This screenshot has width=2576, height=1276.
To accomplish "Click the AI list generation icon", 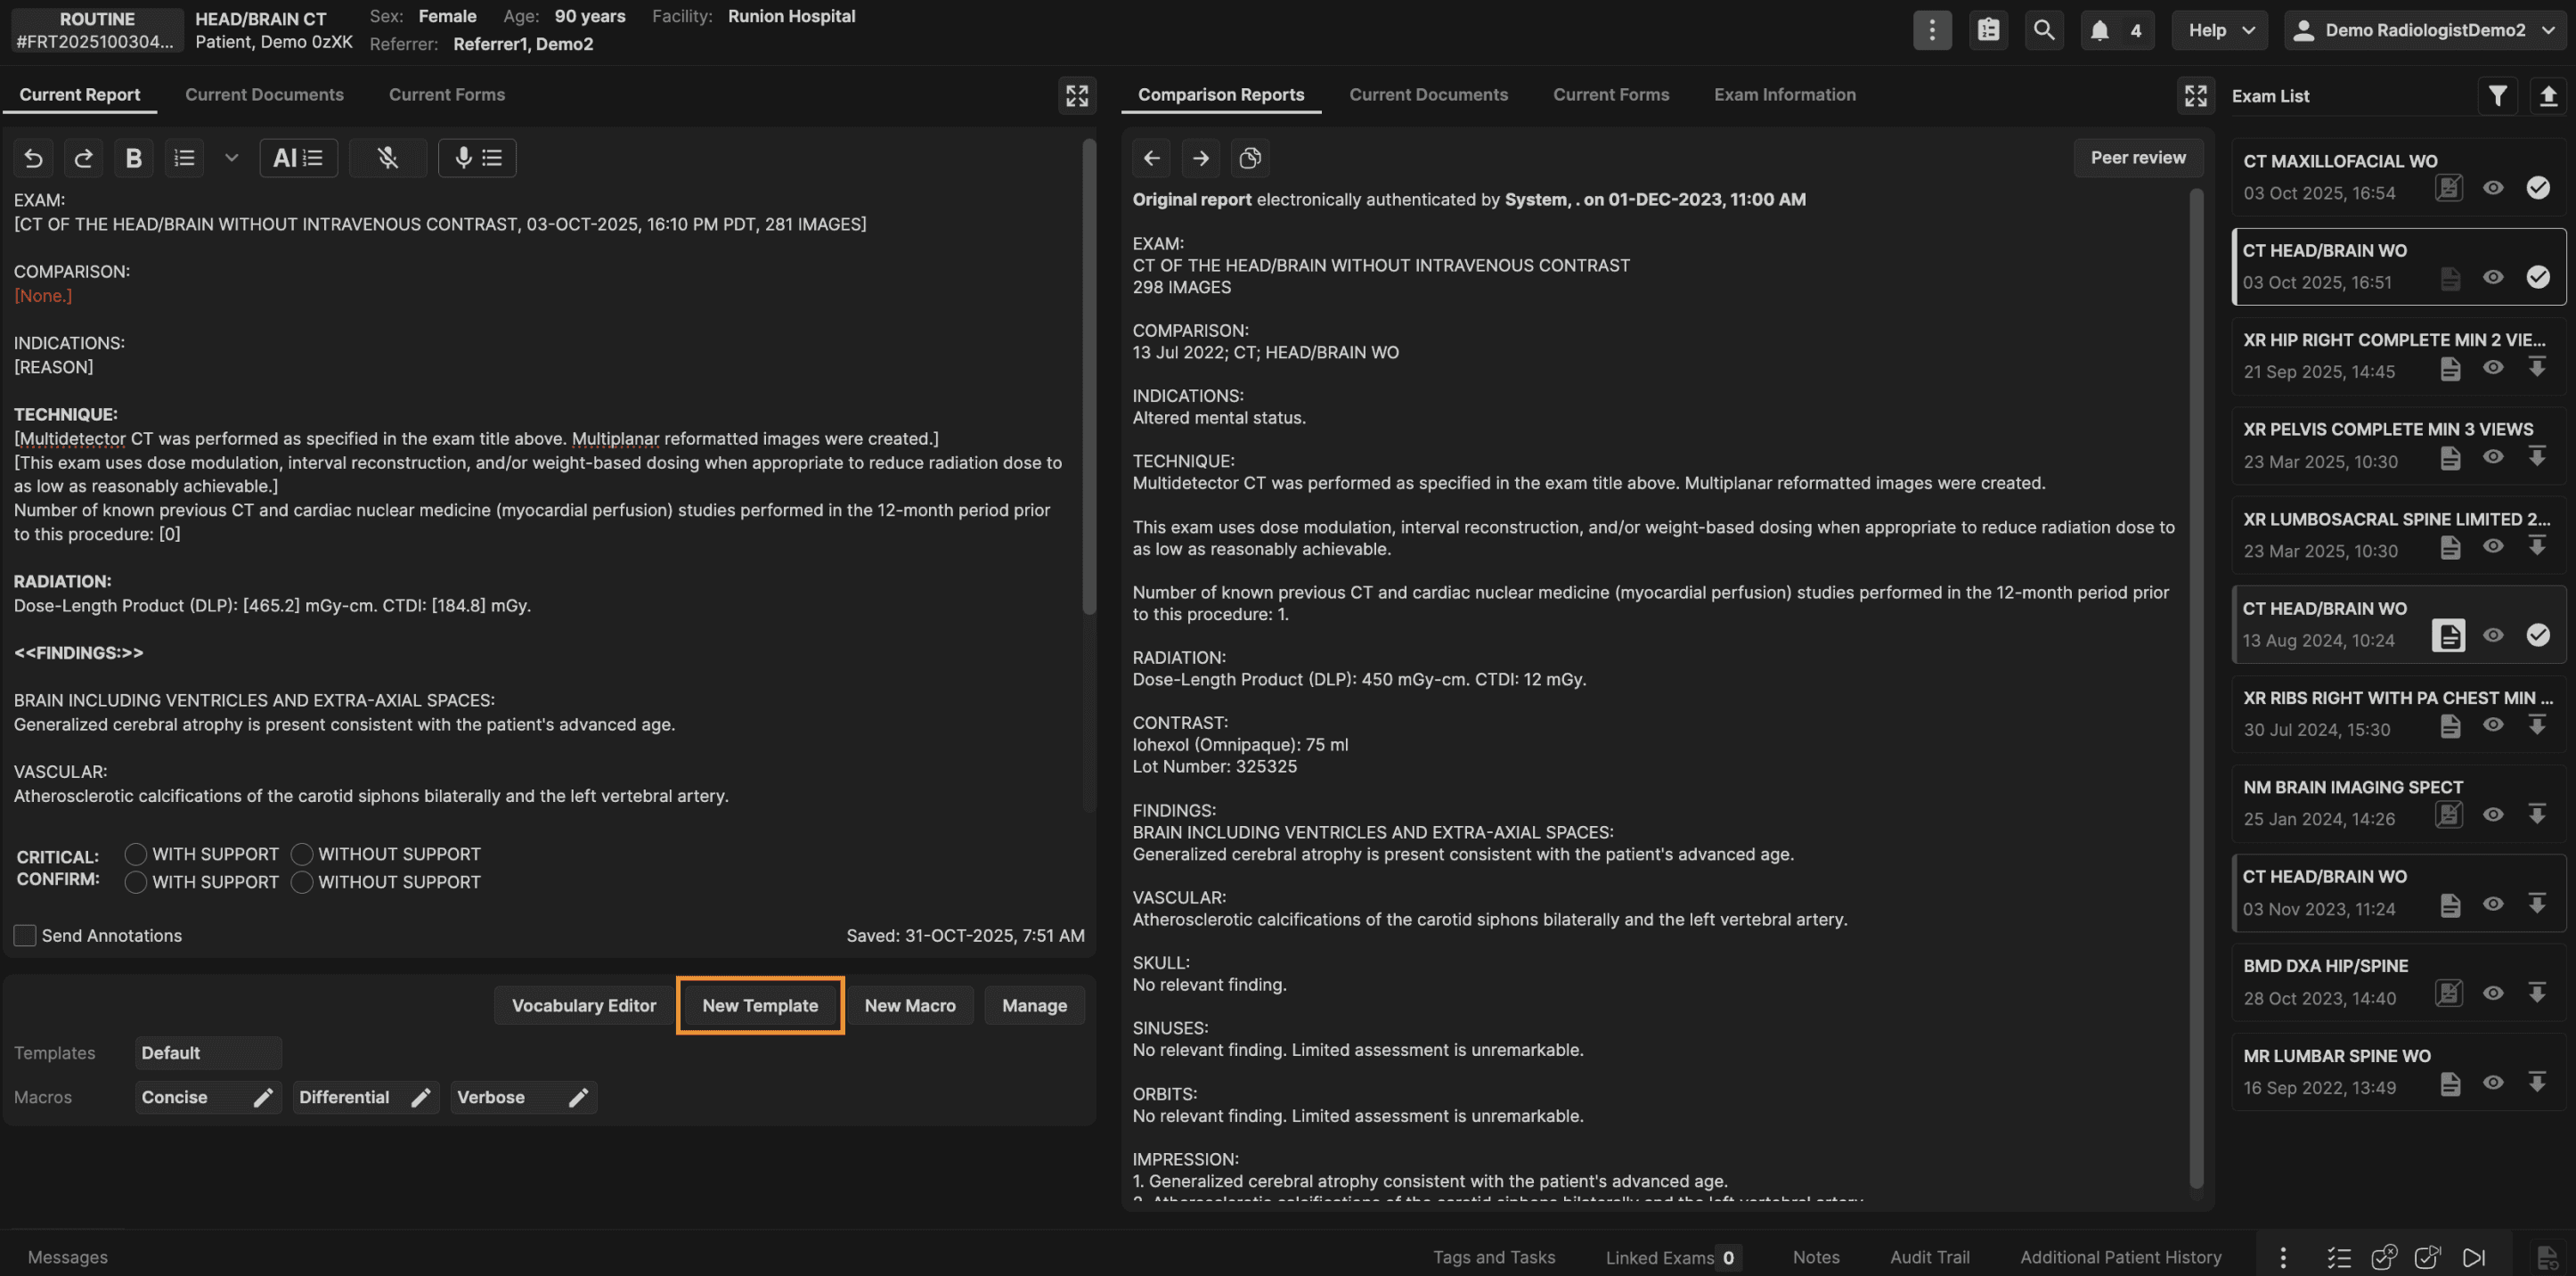I will [298, 158].
